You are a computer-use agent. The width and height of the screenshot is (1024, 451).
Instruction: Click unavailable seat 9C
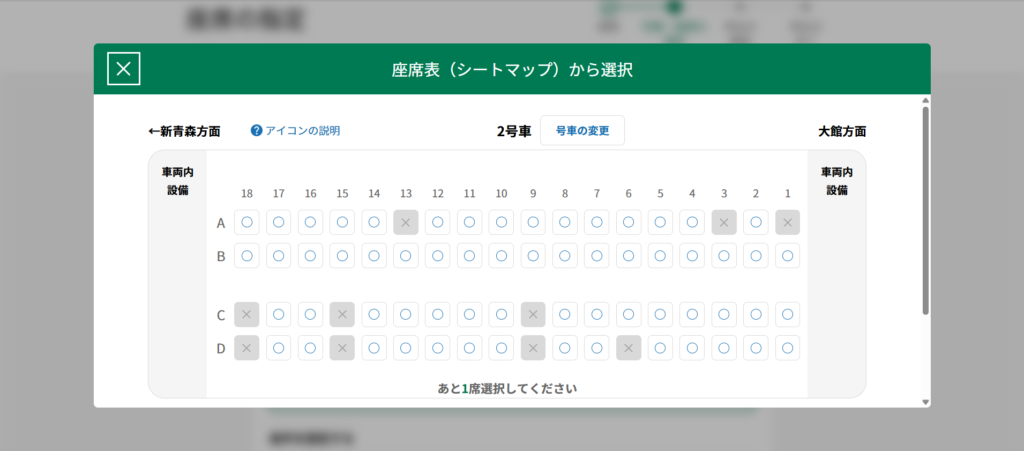[533, 315]
